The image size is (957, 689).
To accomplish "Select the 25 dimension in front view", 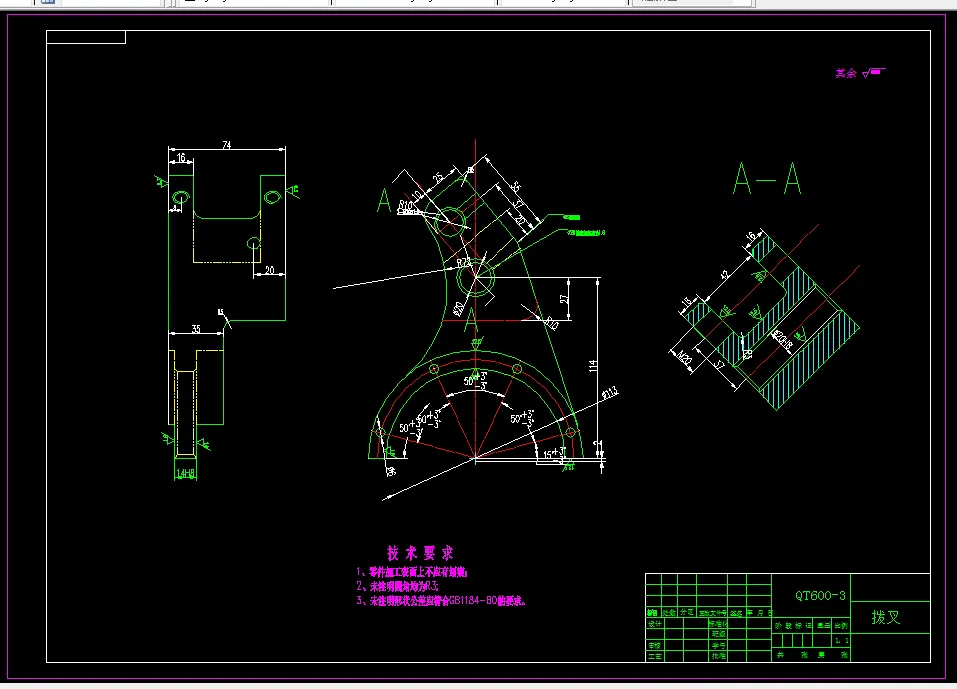I will click(x=438, y=178).
